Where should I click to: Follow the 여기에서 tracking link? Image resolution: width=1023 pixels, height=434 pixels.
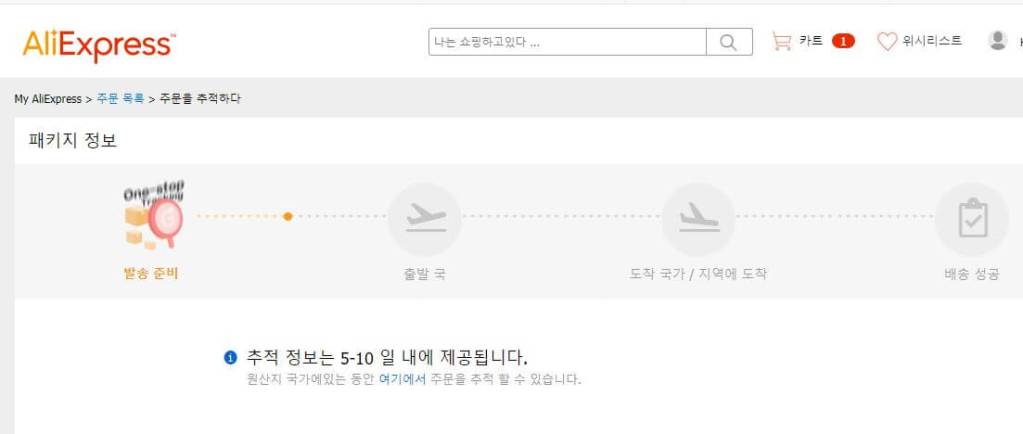point(402,379)
